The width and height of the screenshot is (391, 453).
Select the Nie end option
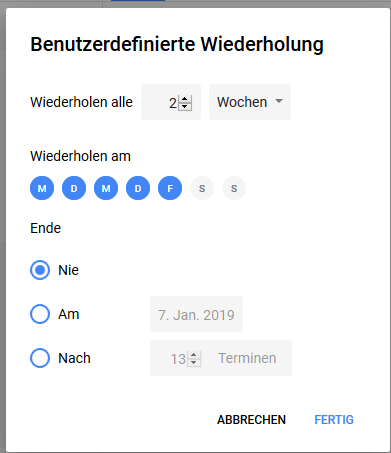[x=40, y=270]
